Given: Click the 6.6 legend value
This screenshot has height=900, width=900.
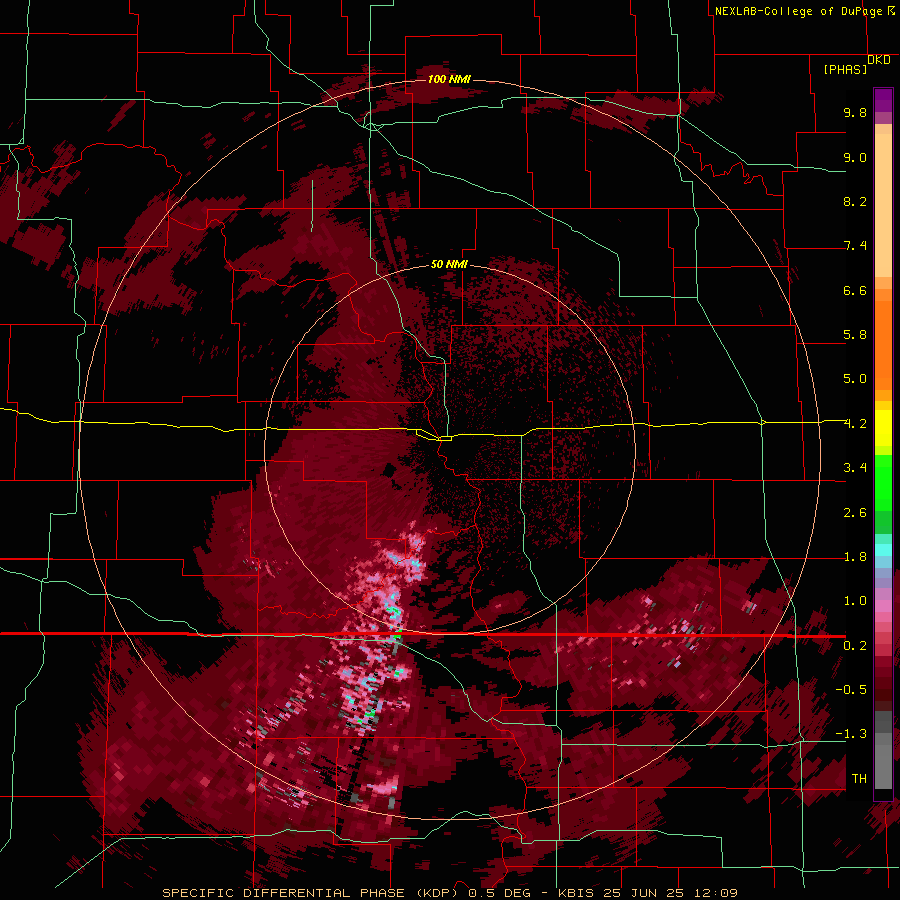Looking at the screenshot, I should click(x=855, y=290).
